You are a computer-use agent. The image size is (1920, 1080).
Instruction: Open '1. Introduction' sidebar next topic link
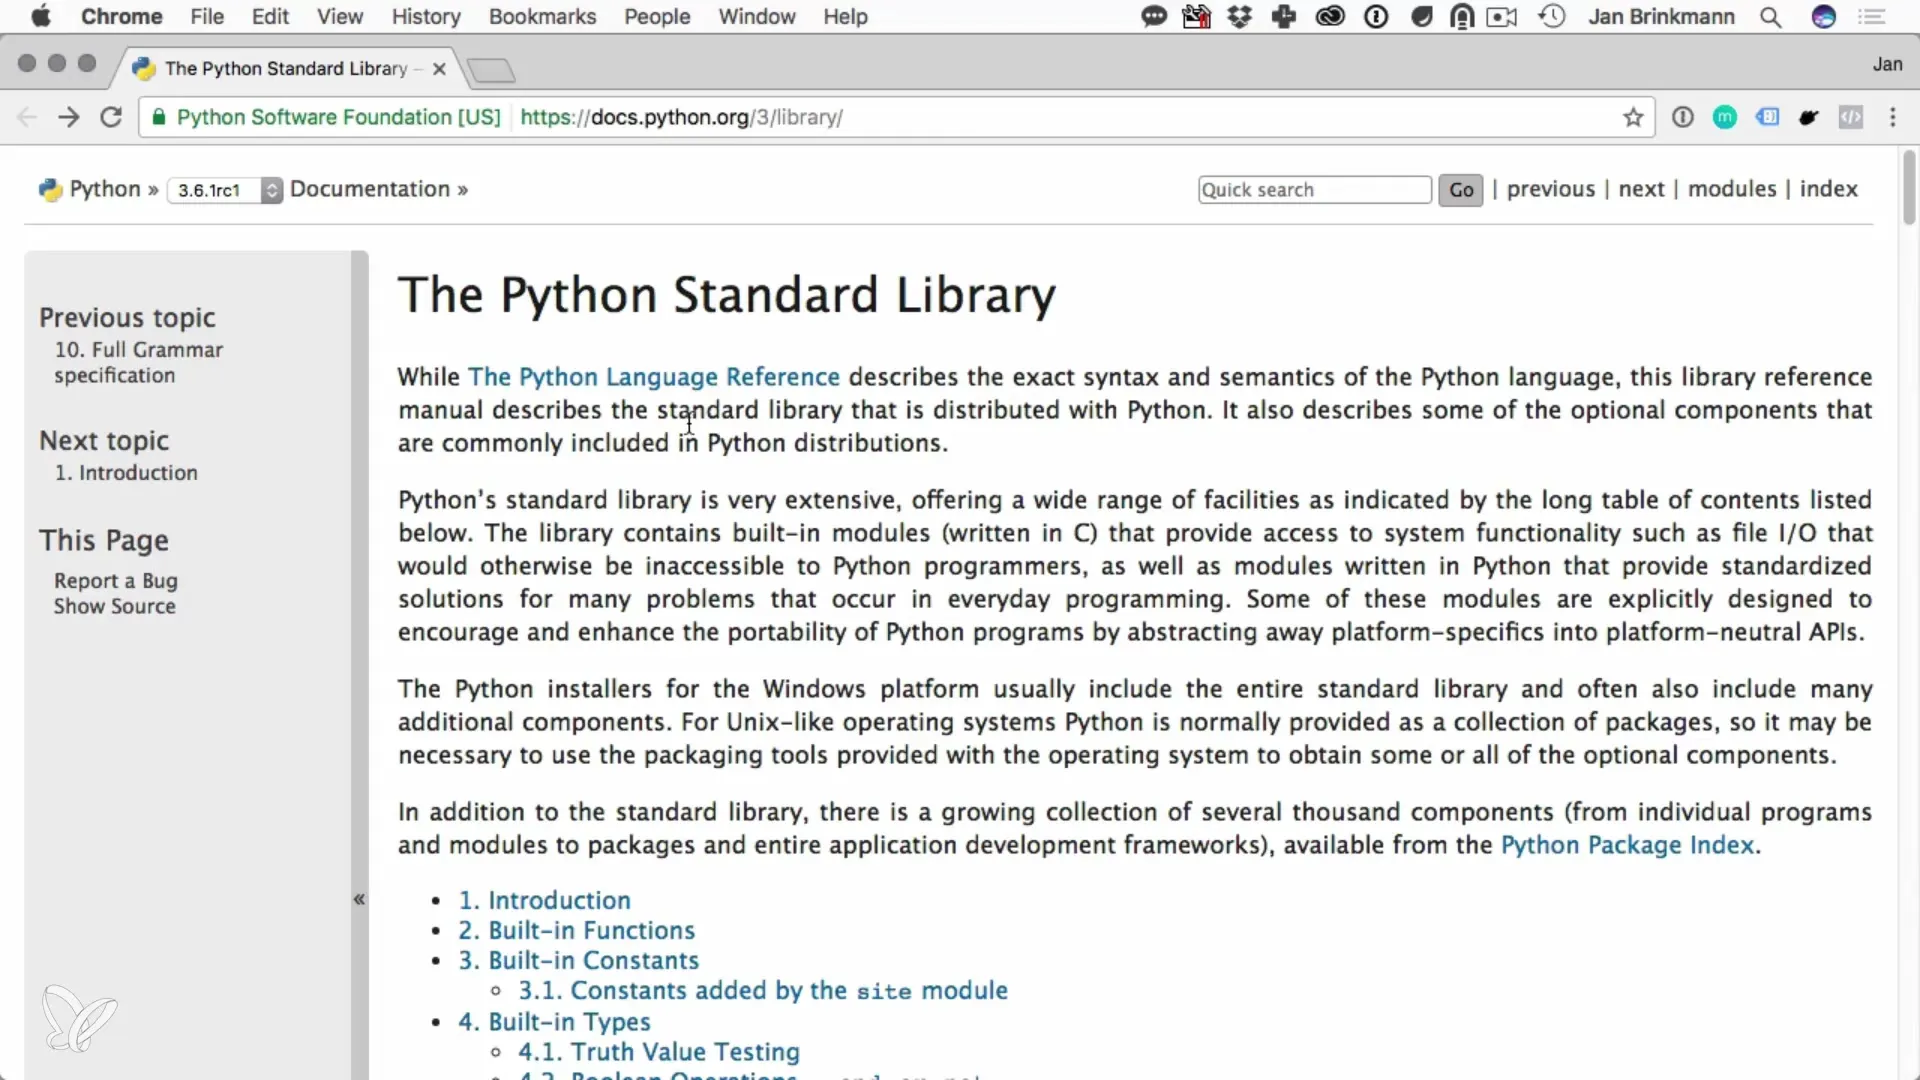[126, 473]
